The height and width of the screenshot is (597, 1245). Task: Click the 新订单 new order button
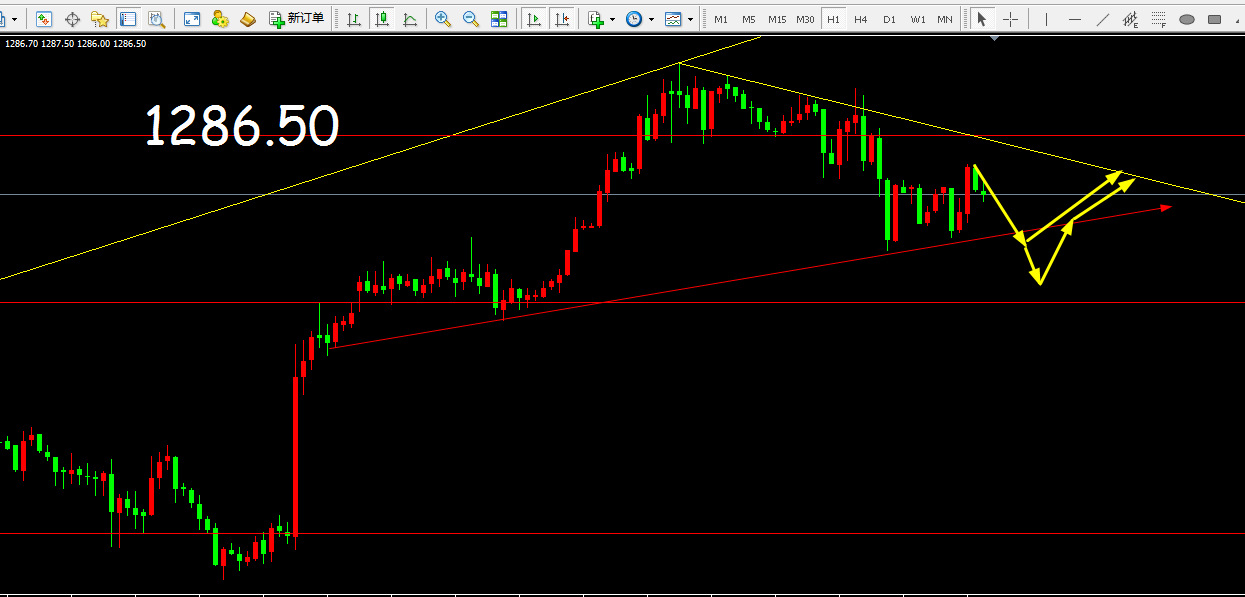click(x=297, y=19)
